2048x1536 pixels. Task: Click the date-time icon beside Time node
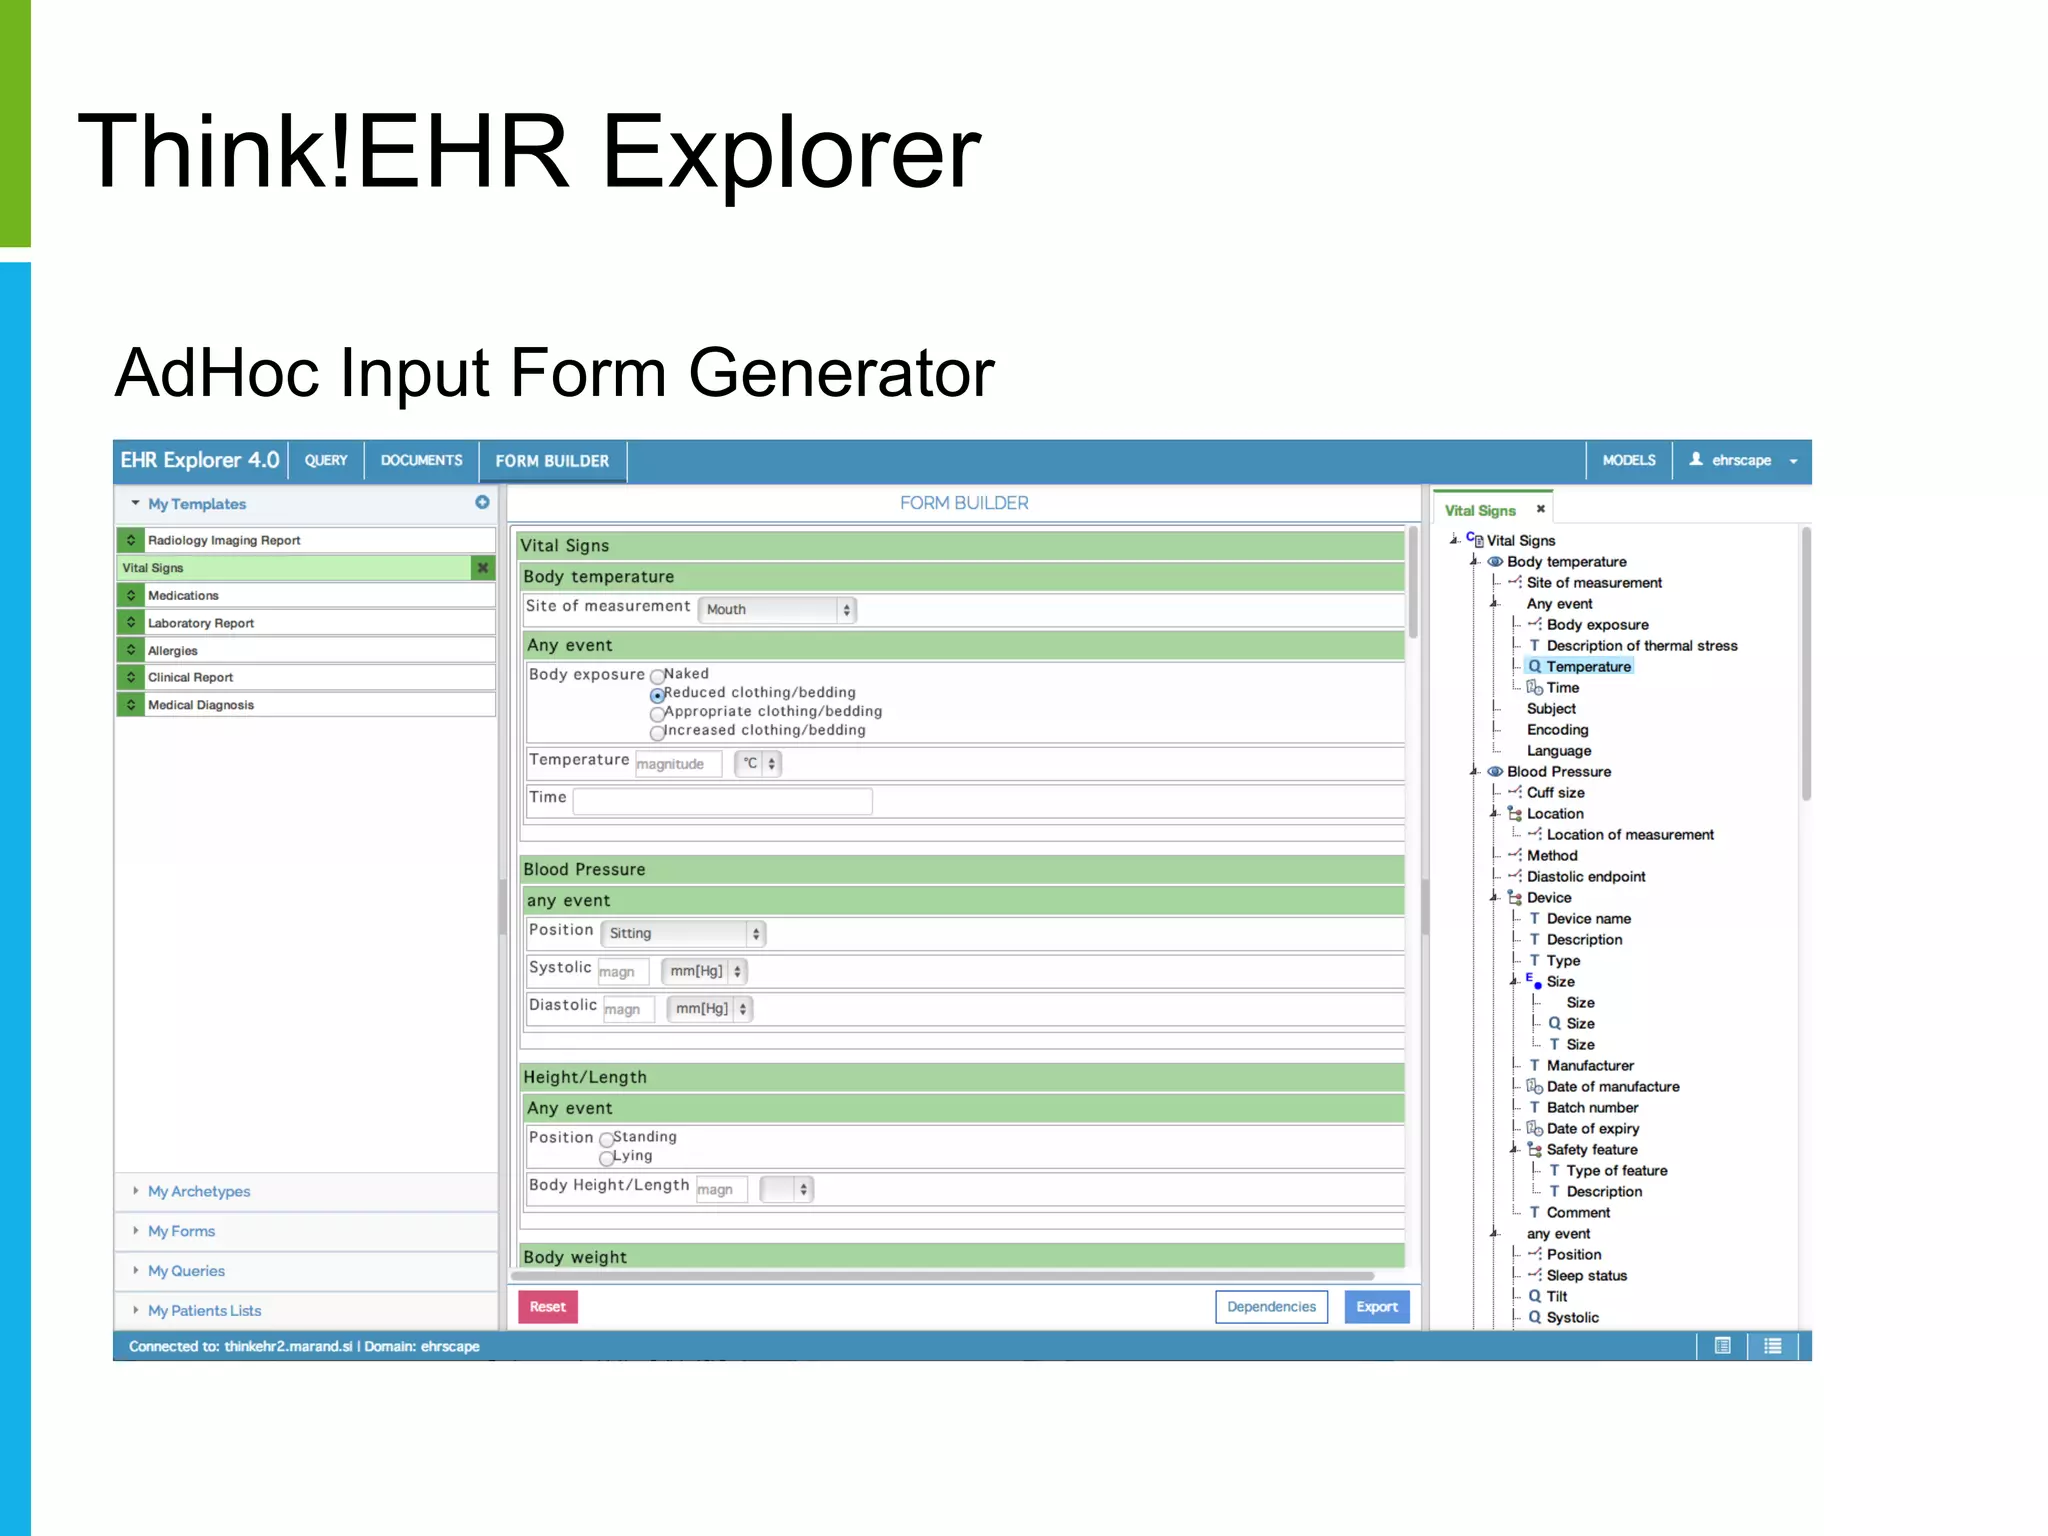click(x=1534, y=687)
